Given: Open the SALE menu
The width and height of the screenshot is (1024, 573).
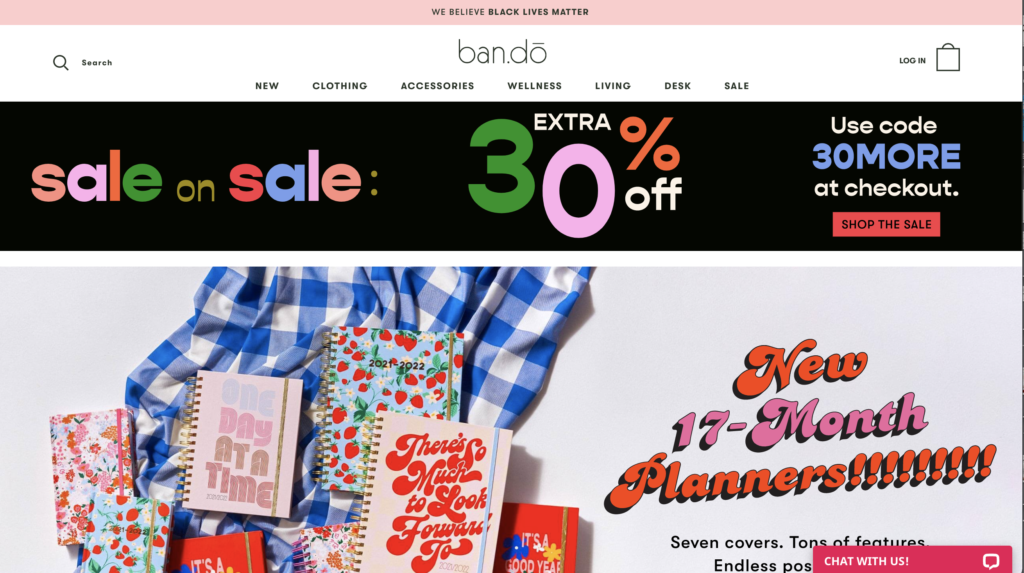Looking at the screenshot, I should [x=737, y=86].
